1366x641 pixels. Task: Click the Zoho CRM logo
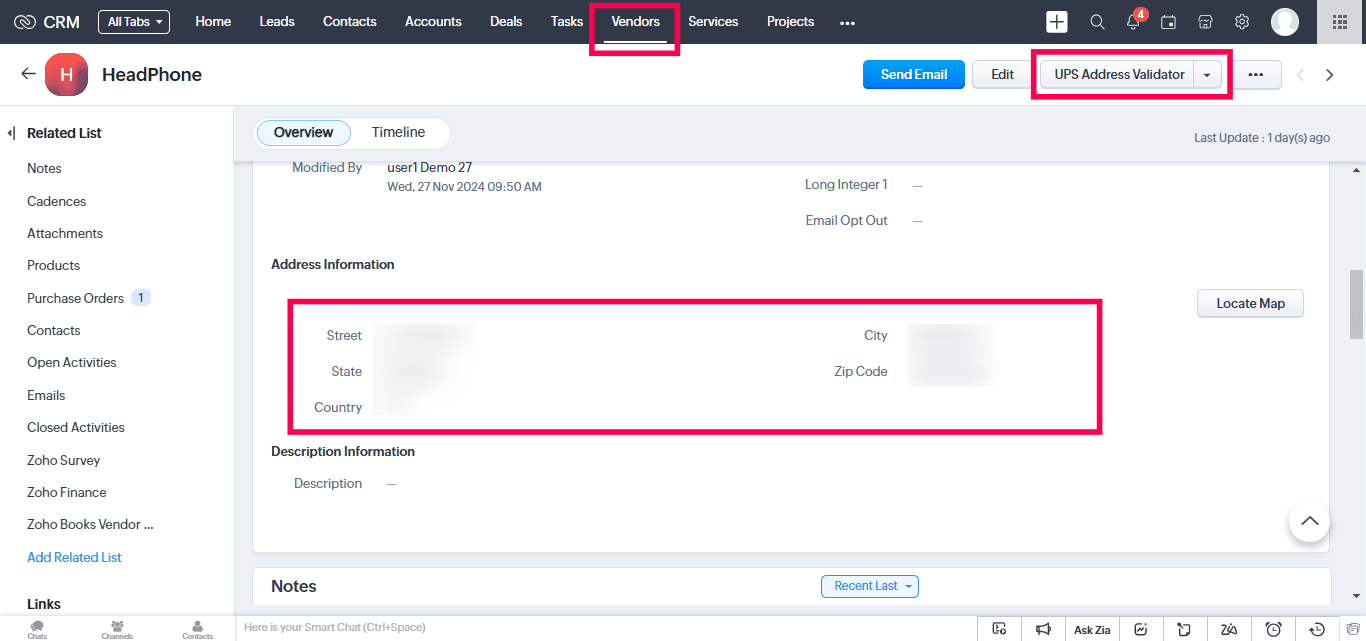[x=46, y=21]
